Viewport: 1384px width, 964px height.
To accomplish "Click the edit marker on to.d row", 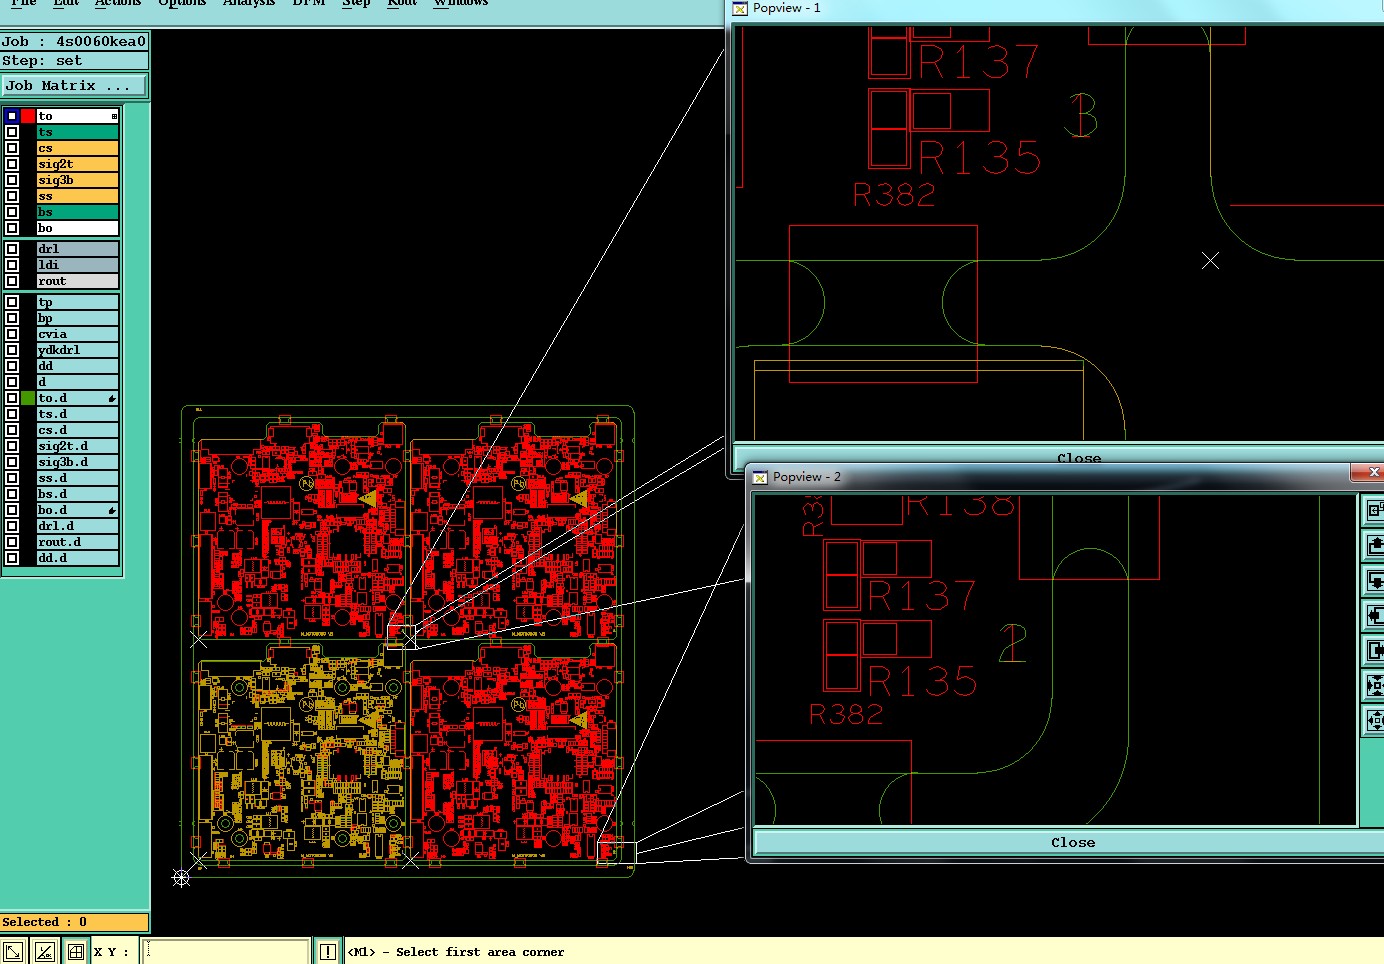I will tap(112, 398).
